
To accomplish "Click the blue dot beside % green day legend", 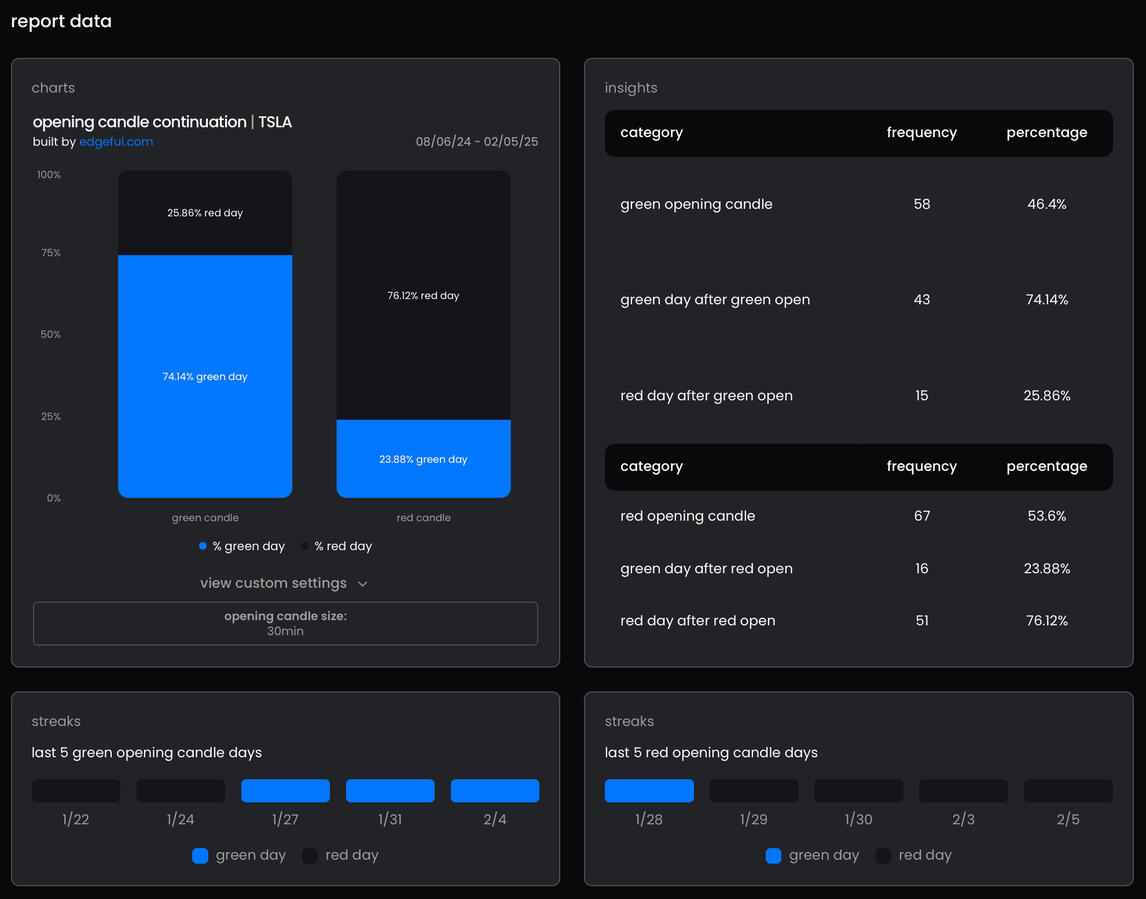I will coord(203,546).
